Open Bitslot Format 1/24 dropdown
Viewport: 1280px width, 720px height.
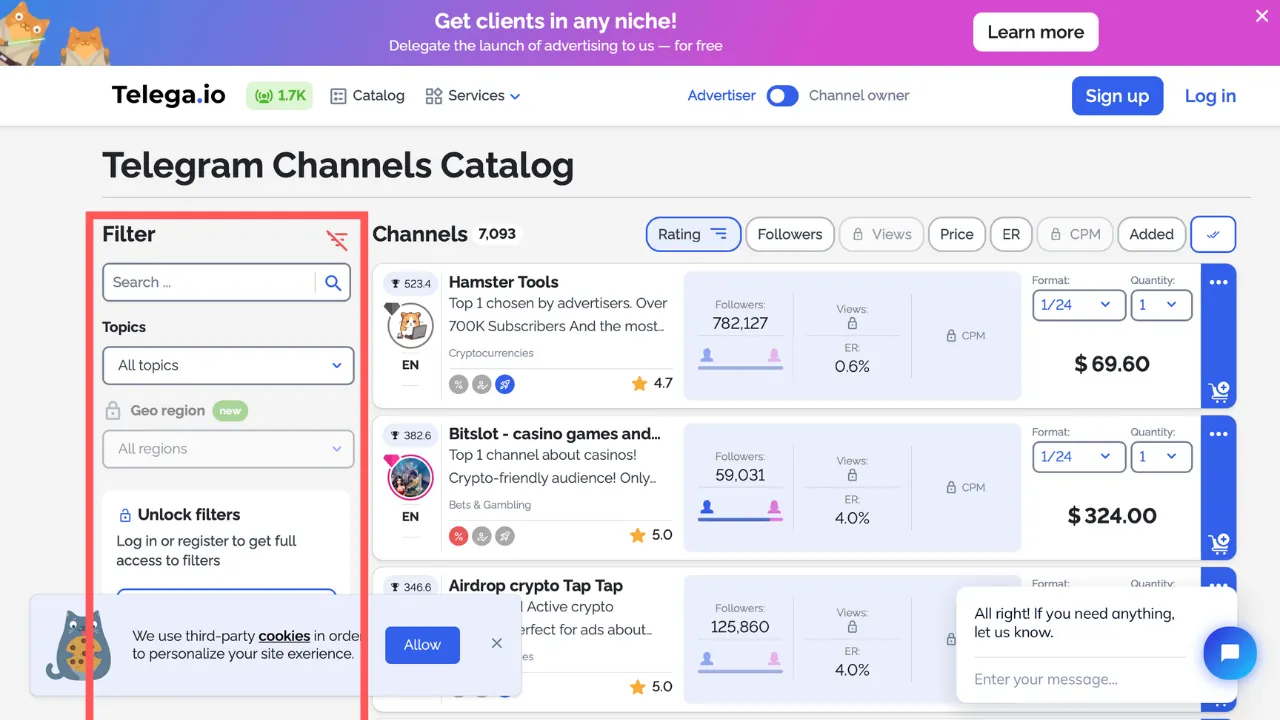pyautogui.click(x=1079, y=457)
